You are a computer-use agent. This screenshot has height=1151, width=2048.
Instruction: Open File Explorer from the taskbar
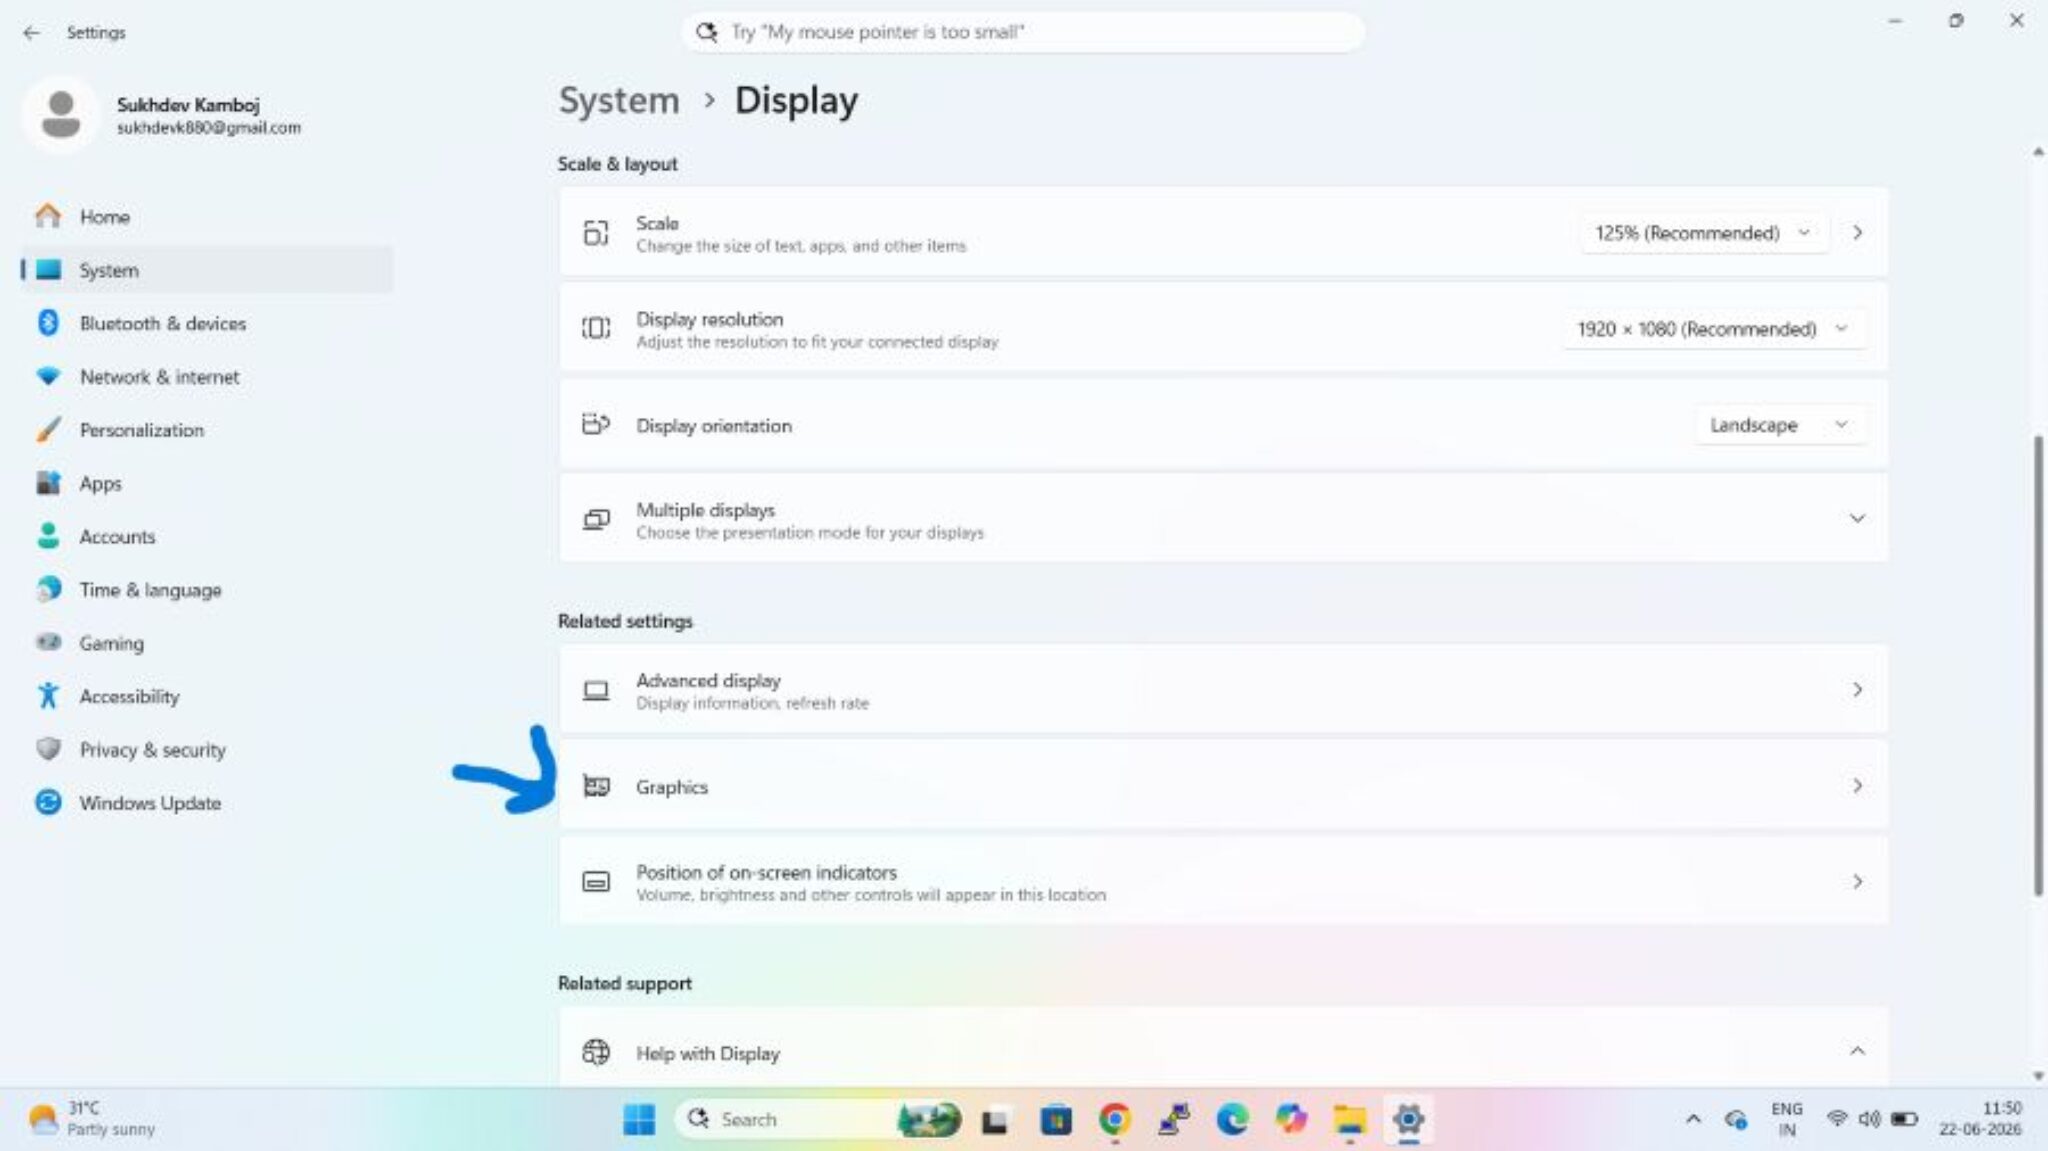[x=1349, y=1119]
